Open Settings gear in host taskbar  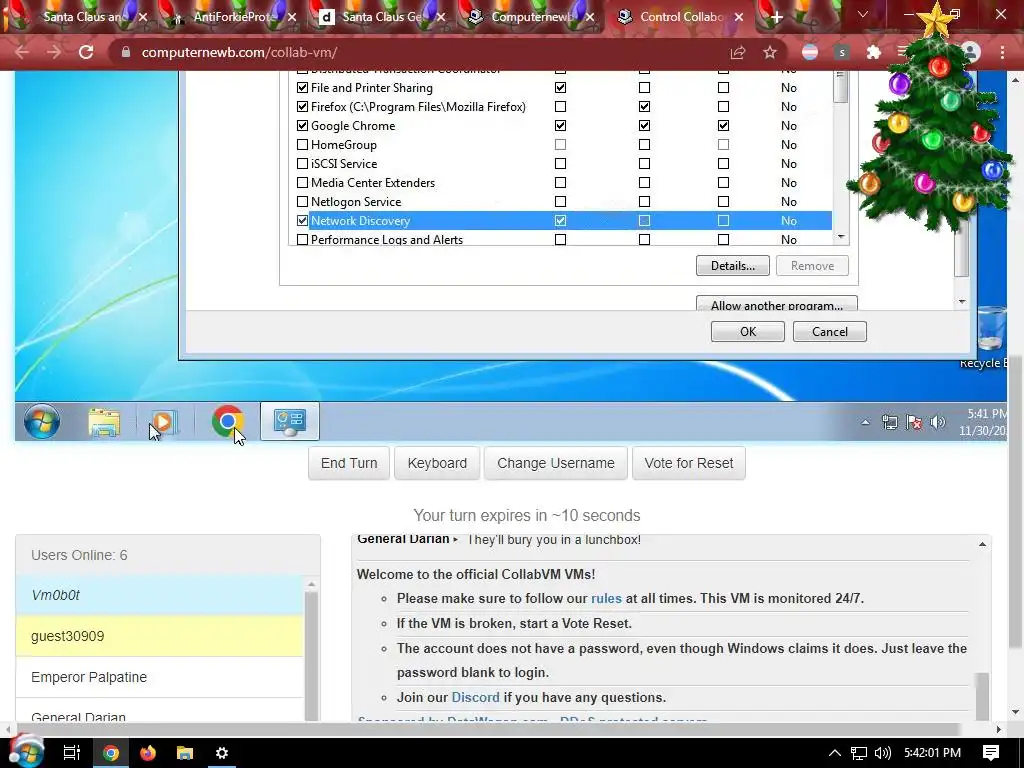222,753
